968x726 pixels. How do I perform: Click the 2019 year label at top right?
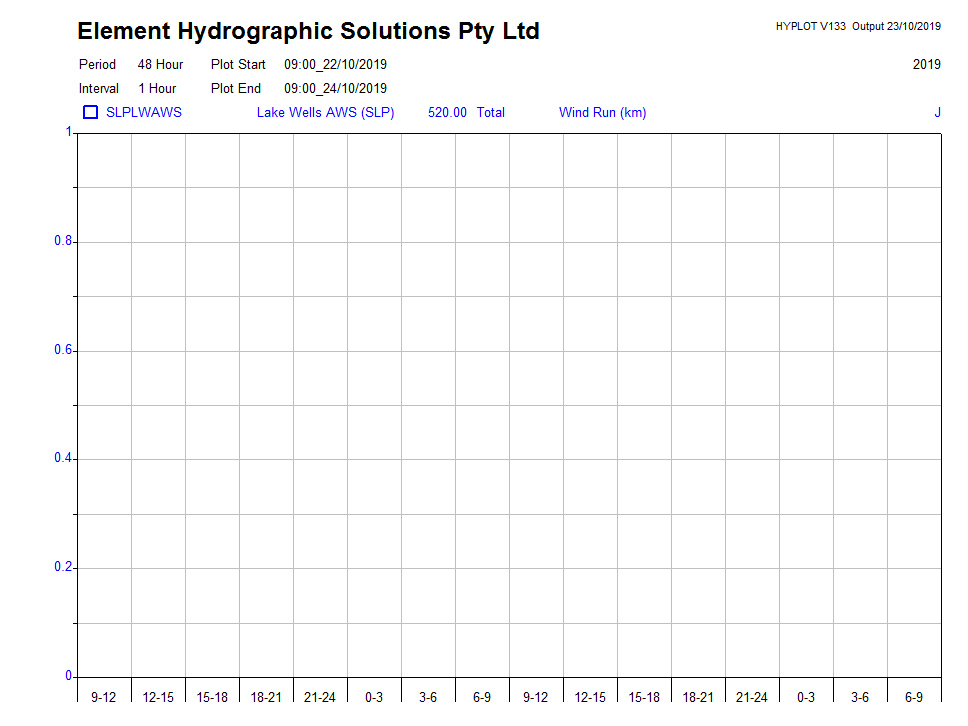[x=926, y=64]
